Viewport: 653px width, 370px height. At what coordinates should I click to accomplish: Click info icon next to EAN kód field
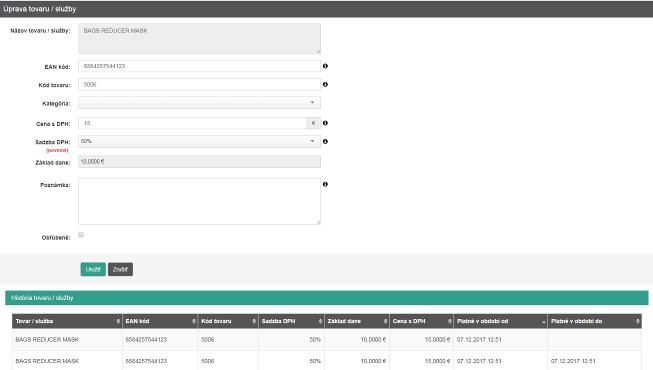[325, 66]
